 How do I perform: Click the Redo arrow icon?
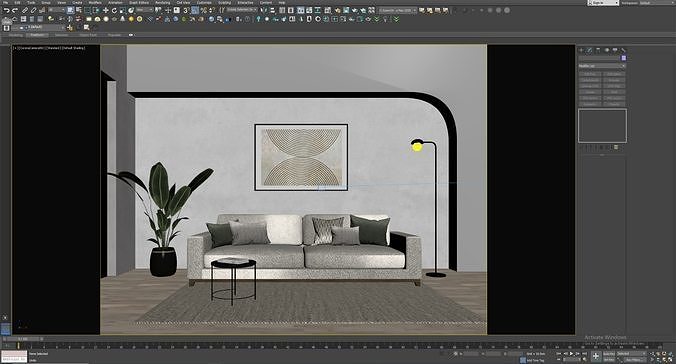tap(15, 10)
